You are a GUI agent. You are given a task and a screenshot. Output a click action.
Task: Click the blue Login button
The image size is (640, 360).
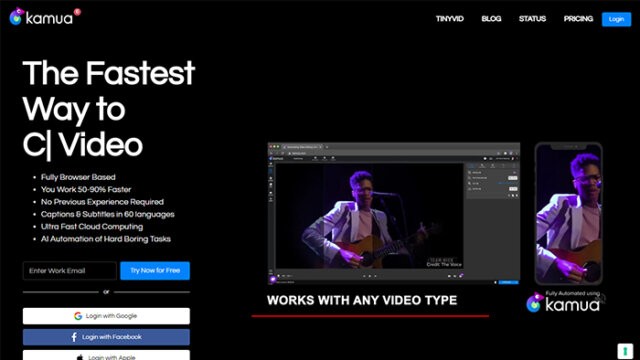[x=616, y=19]
